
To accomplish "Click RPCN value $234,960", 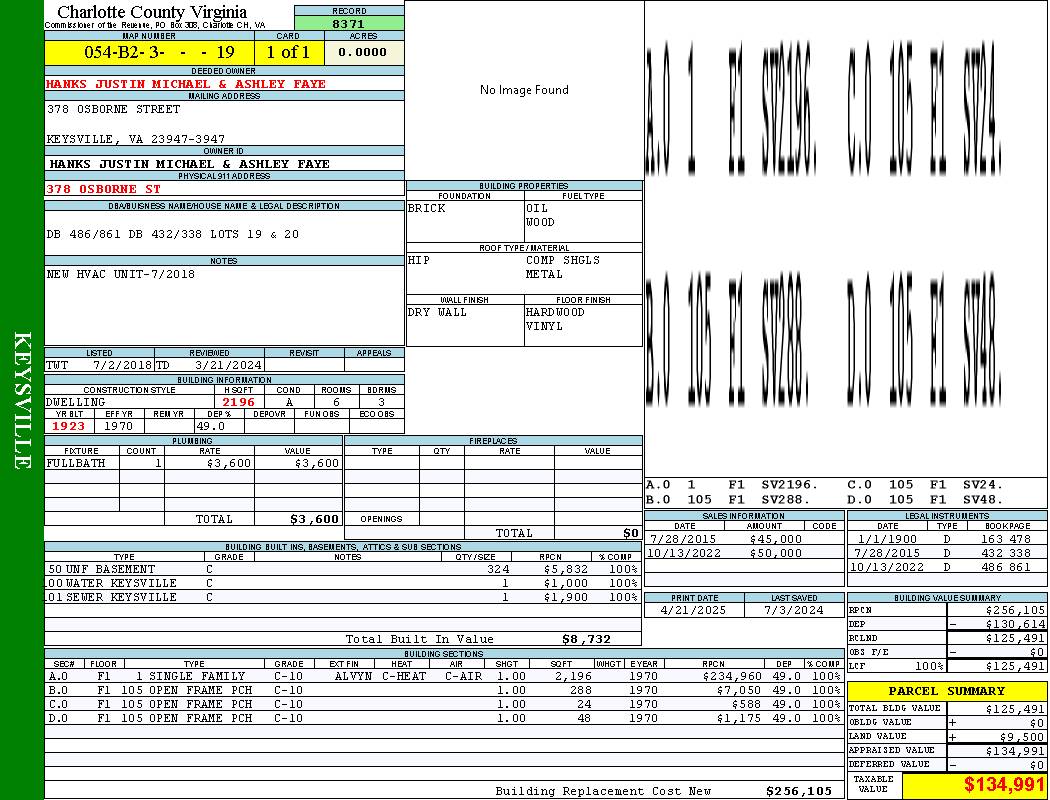I will tap(733, 676).
